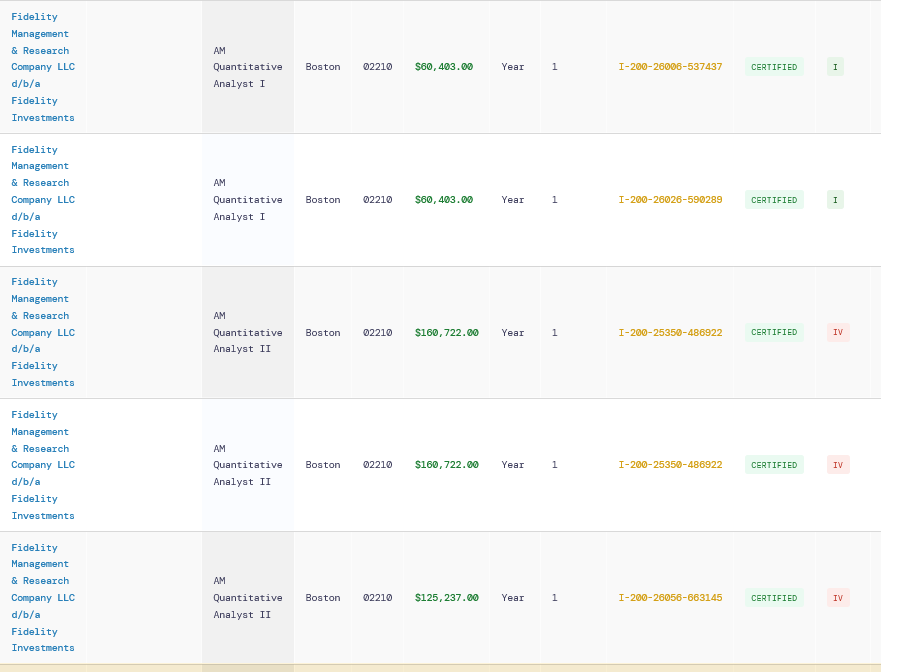Viewport: 897px width, 672px height.
Task: Click the Year unit in row I-200-26026-590289
Action: click(513, 200)
